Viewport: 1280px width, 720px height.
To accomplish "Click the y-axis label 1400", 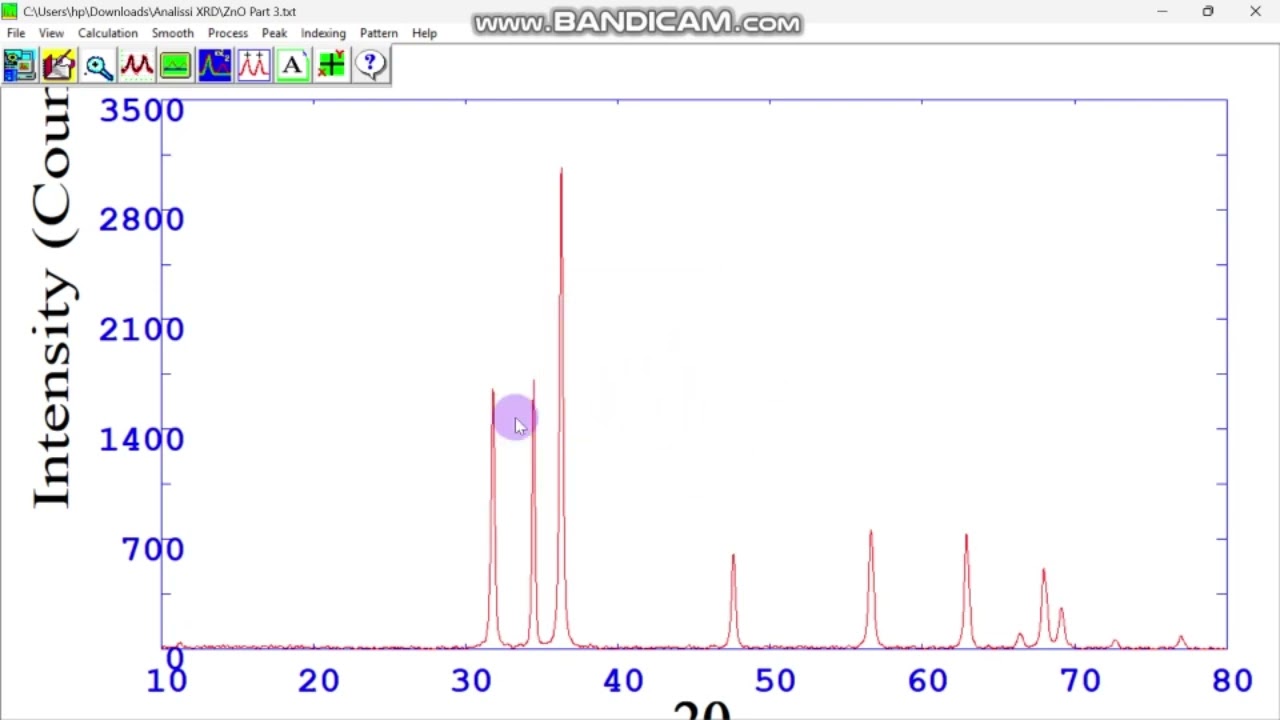I will [x=141, y=439].
